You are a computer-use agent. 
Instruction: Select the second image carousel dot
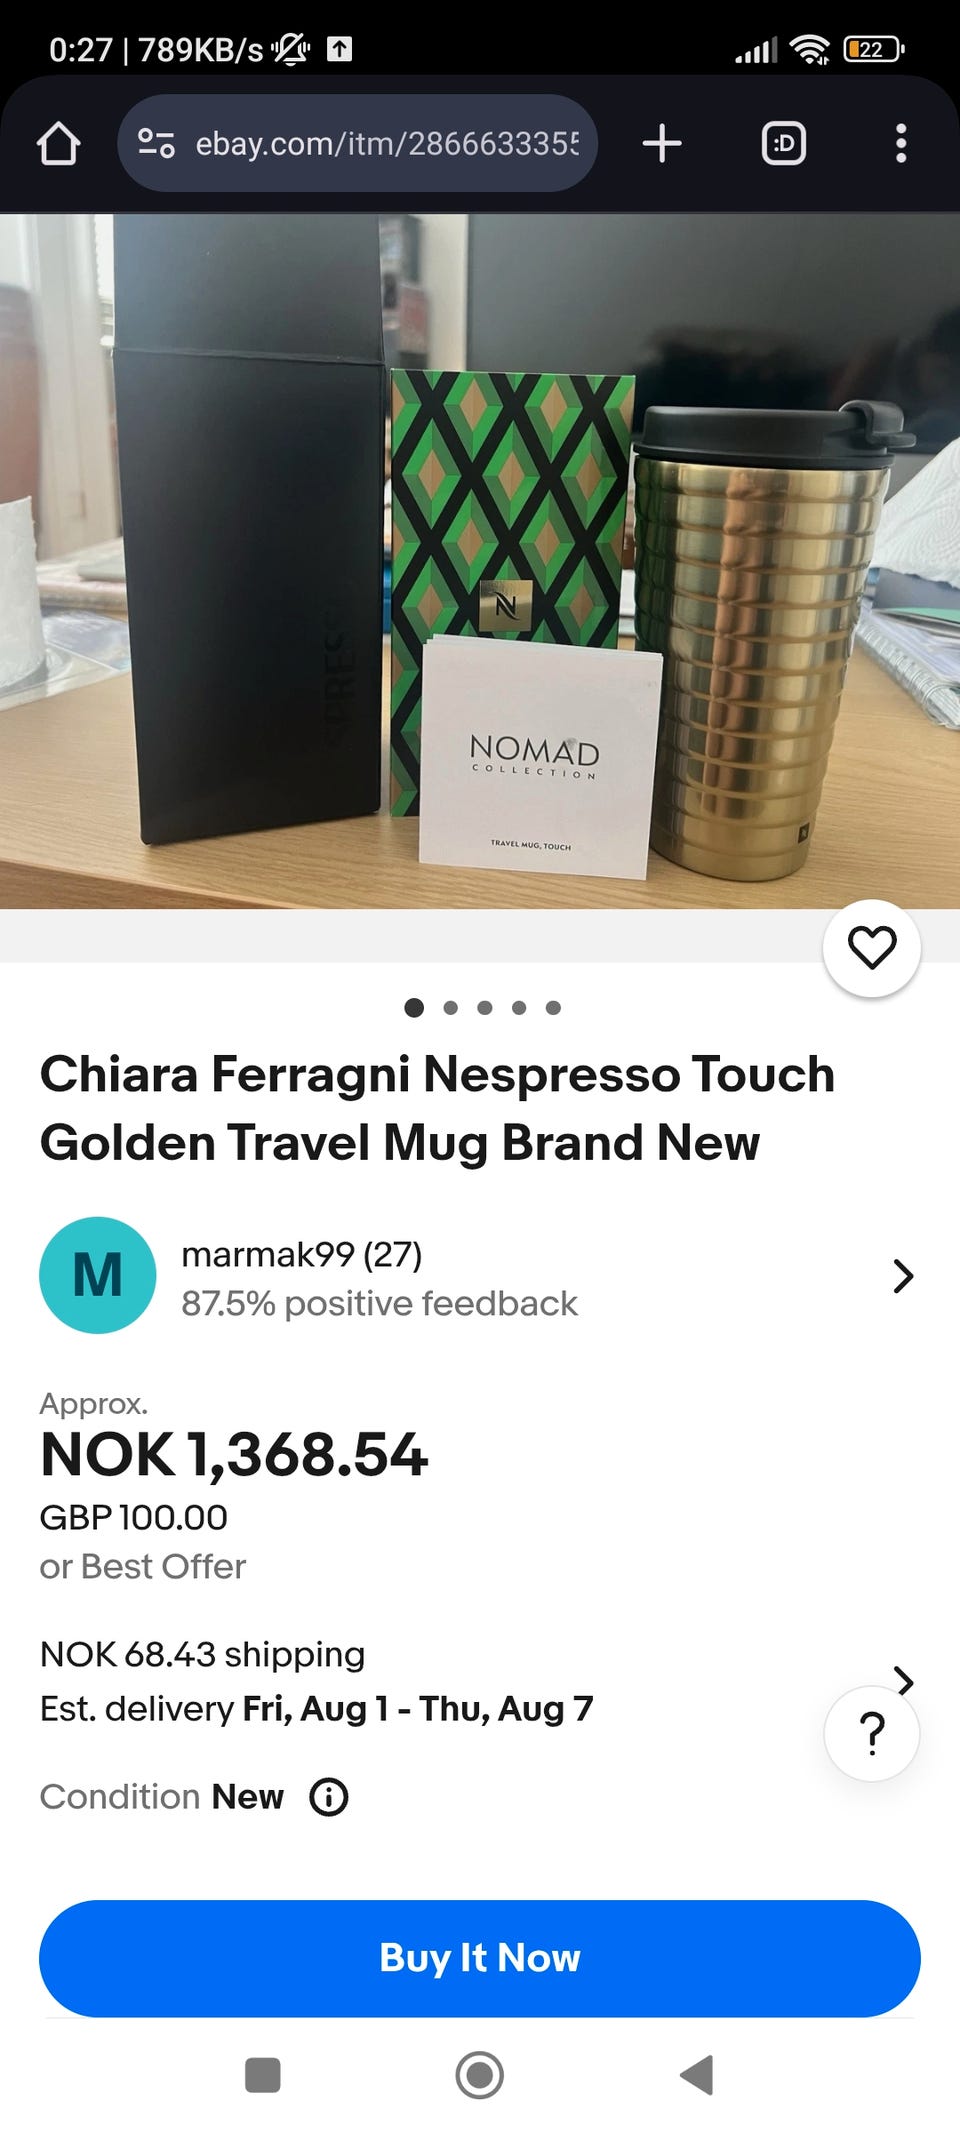[451, 1008]
